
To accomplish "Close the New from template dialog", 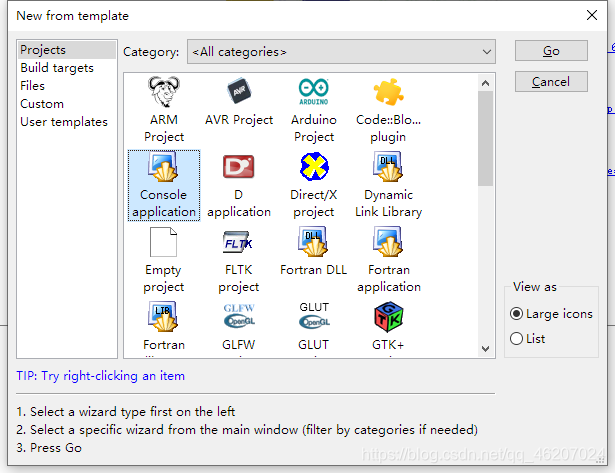I will pos(591,15).
